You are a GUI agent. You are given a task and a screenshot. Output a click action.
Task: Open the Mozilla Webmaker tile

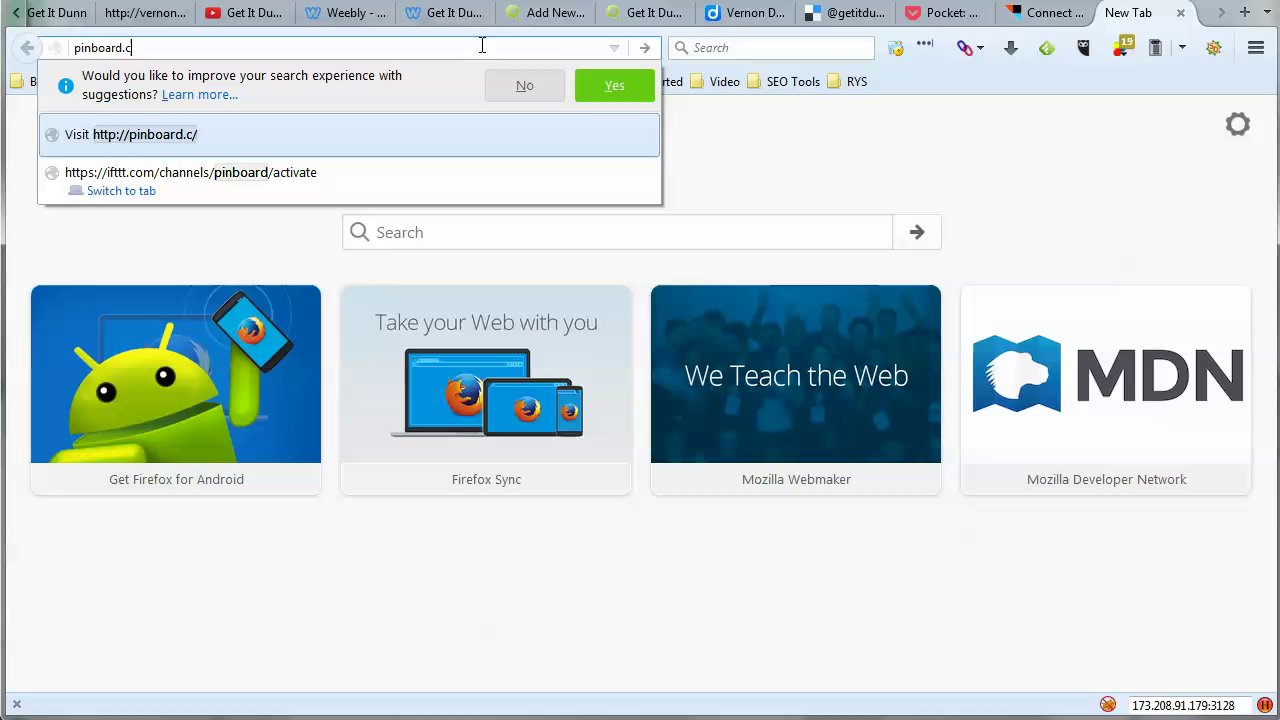click(796, 390)
